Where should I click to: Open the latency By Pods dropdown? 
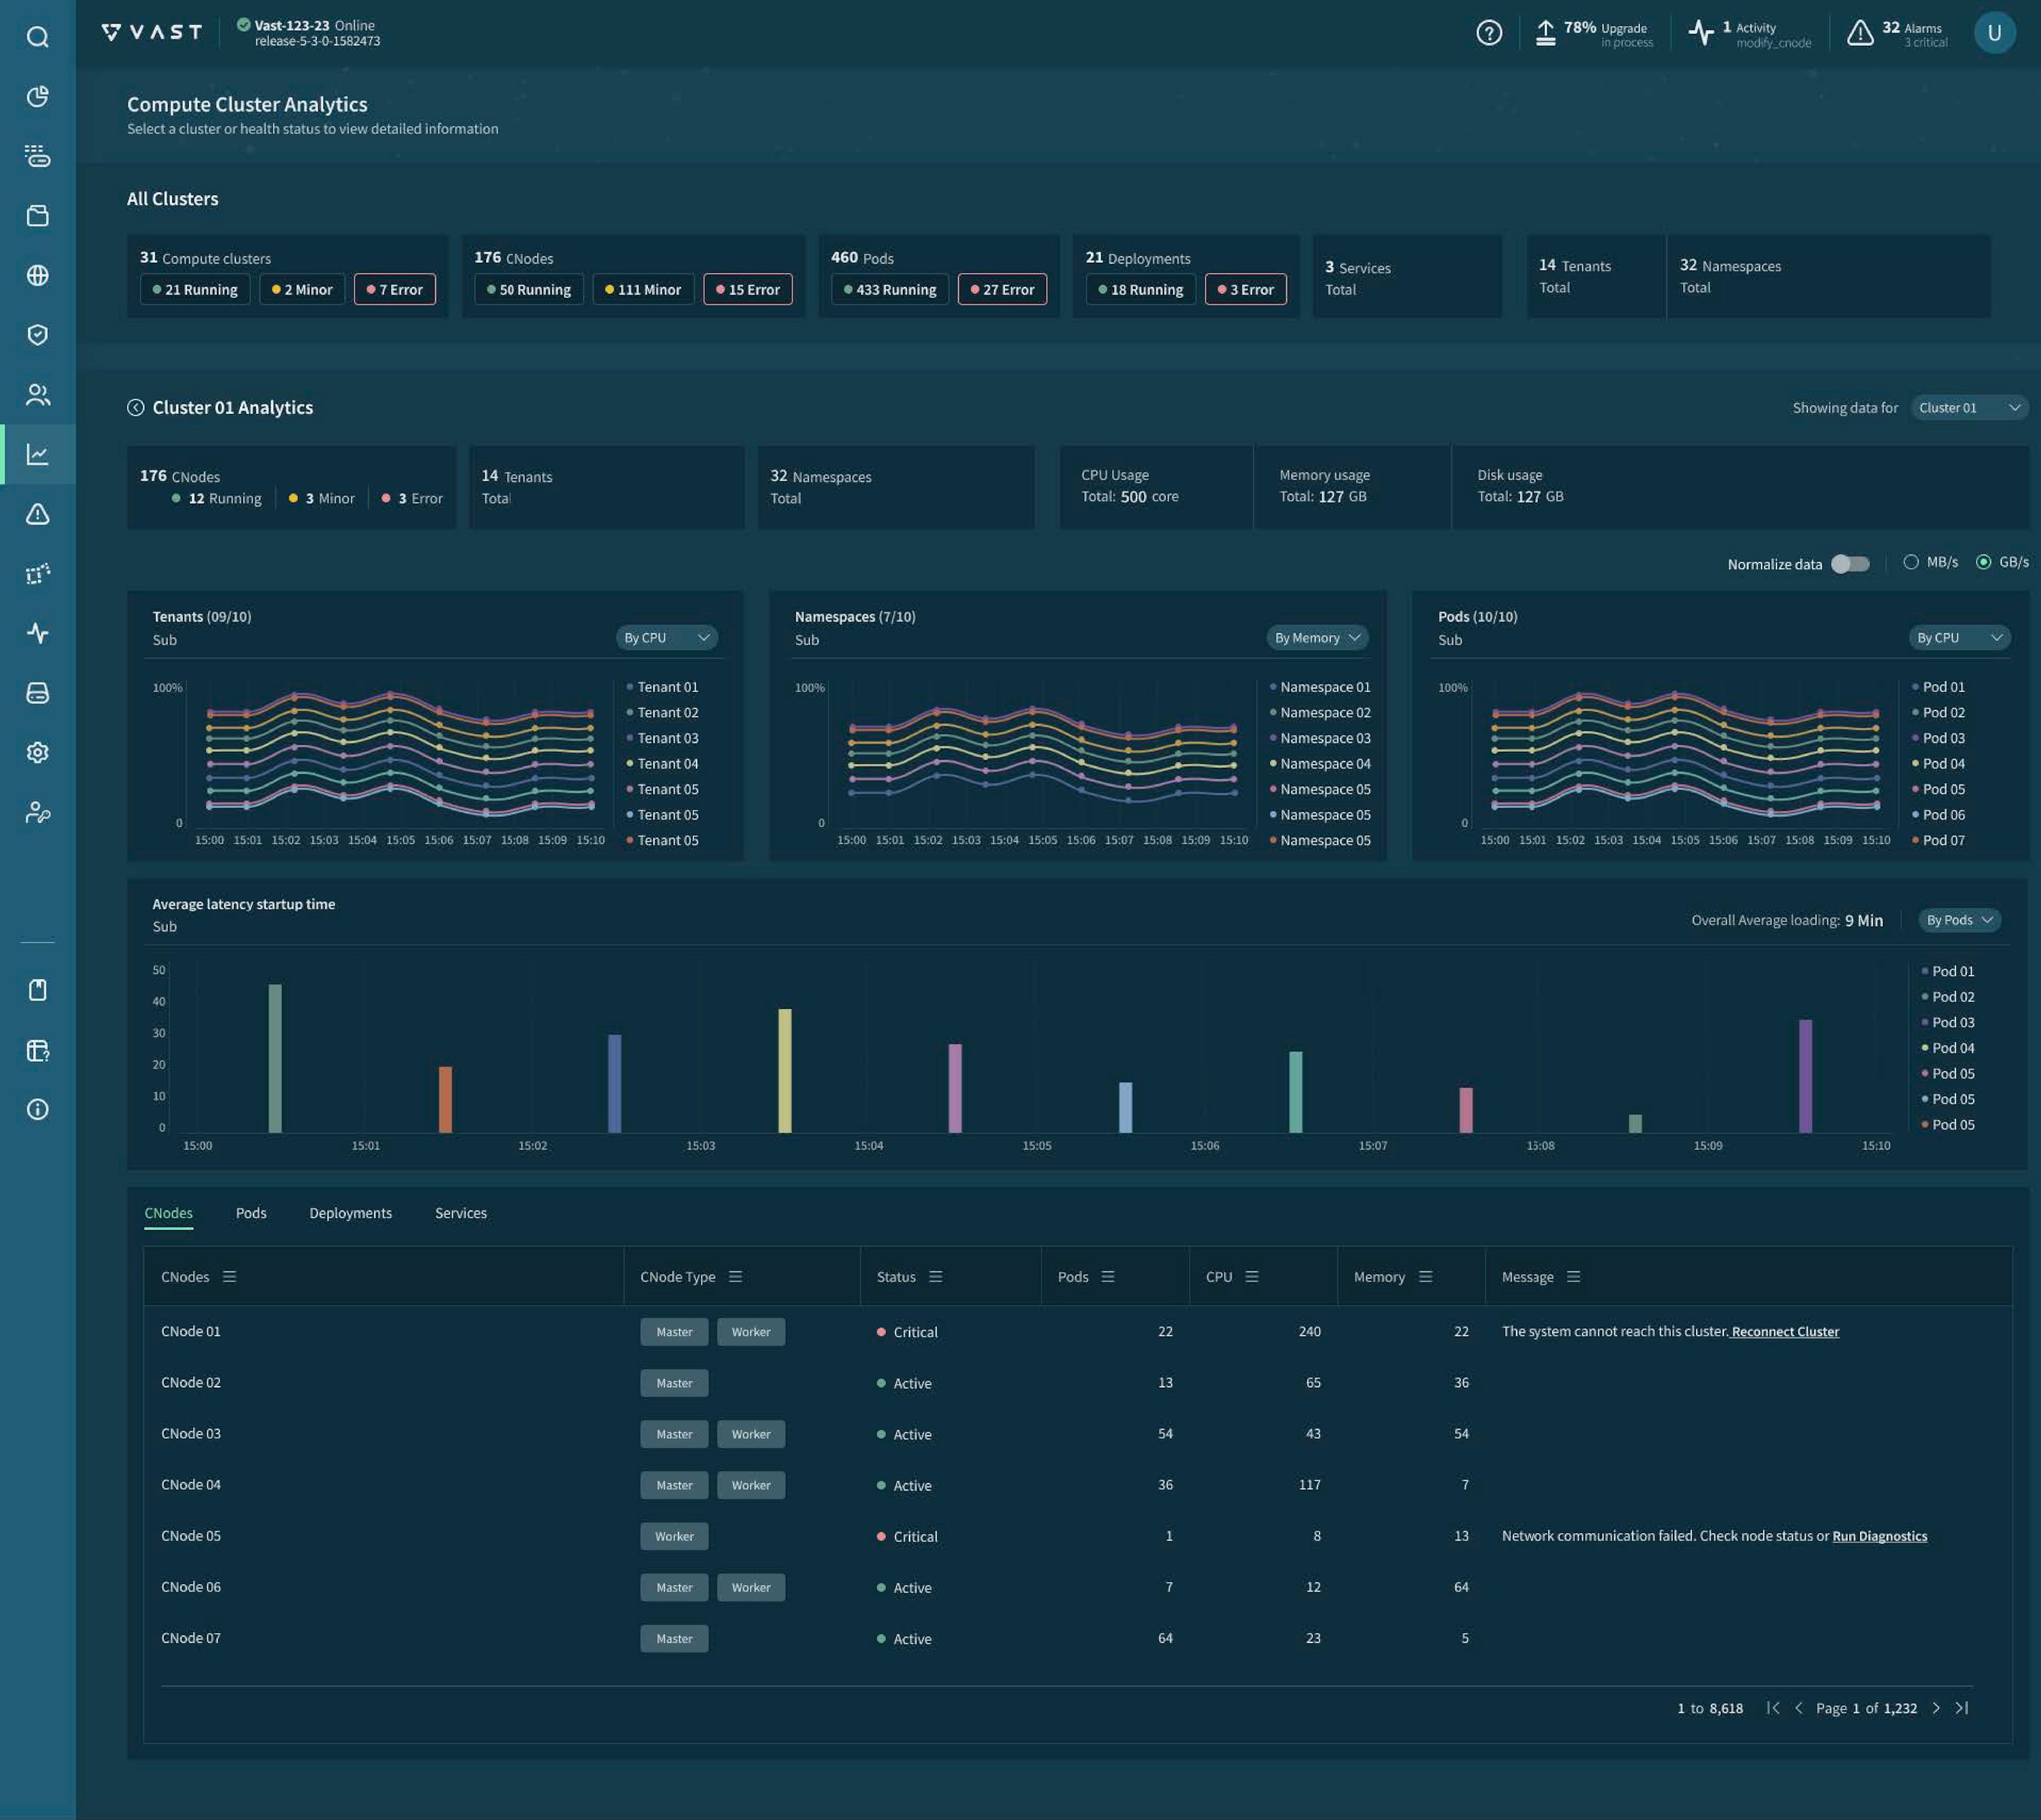coord(1959,920)
